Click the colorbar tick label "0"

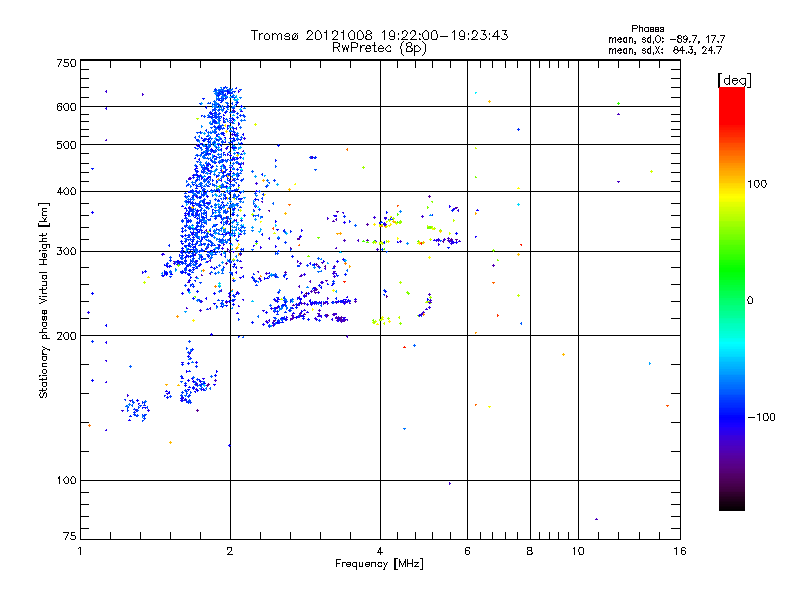point(750,301)
